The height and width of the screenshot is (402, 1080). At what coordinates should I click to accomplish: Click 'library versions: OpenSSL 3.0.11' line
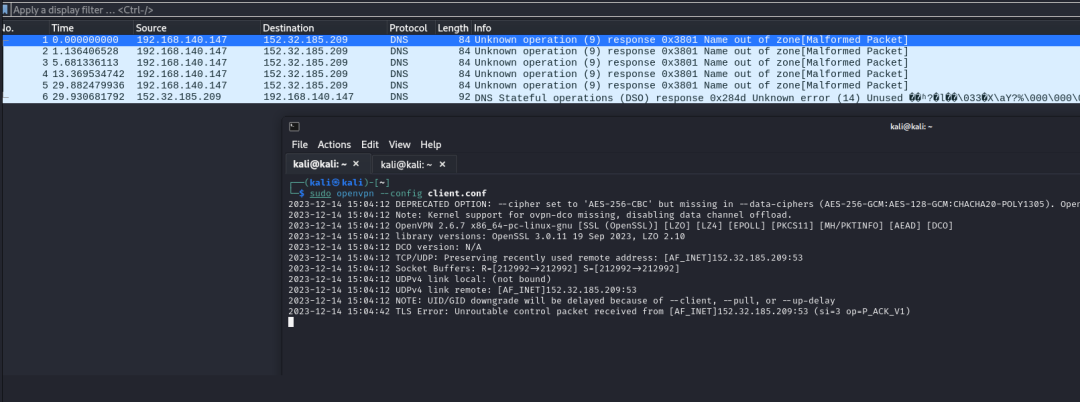487,236
